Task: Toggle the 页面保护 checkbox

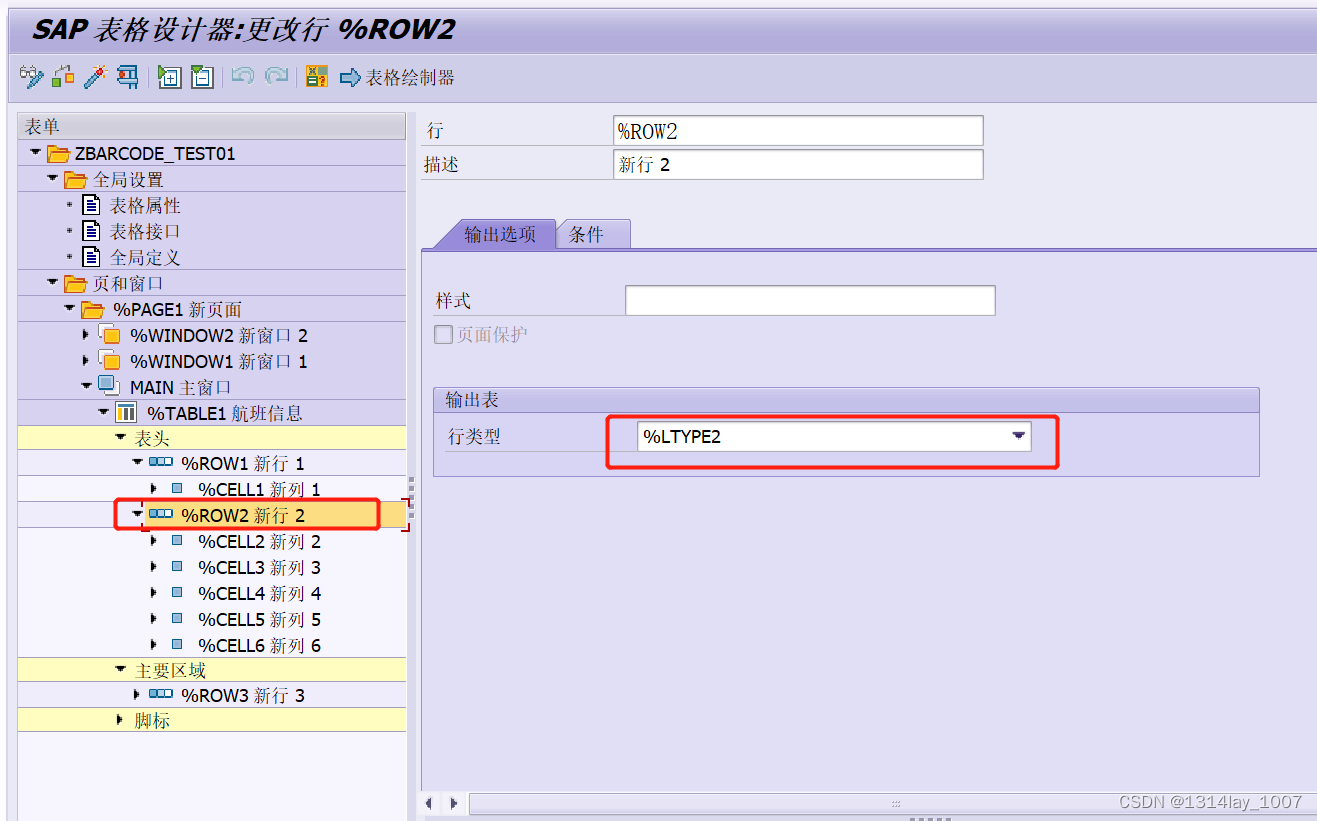Action: (443, 334)
